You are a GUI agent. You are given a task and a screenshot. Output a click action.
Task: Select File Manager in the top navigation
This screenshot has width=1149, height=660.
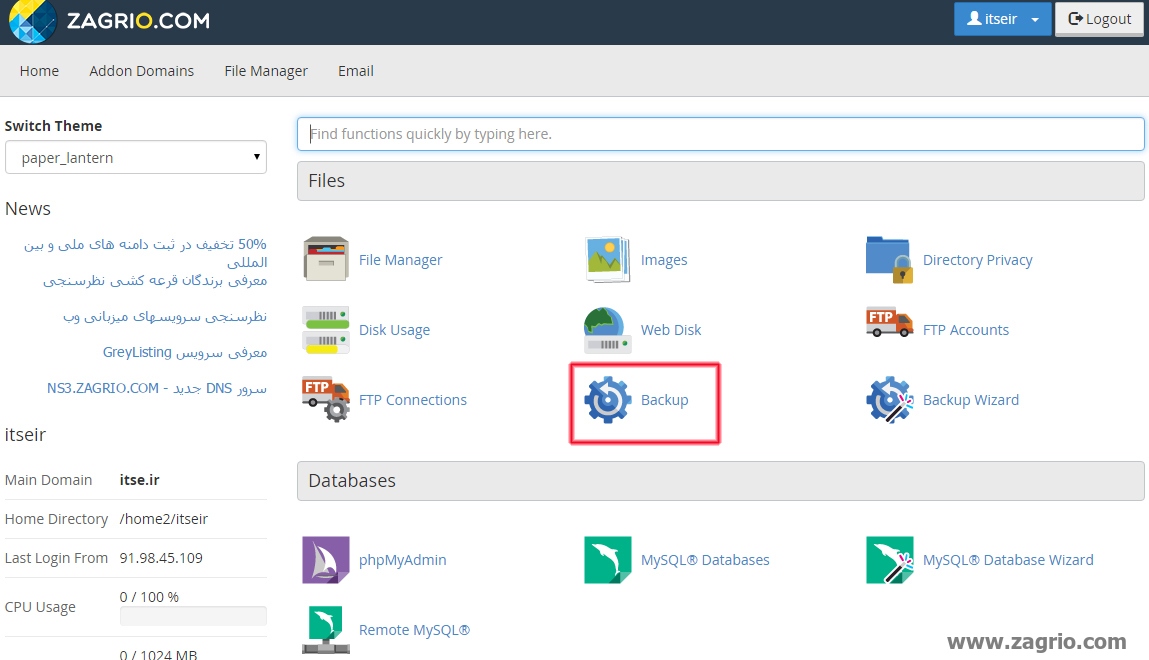[x=266, y=71]
